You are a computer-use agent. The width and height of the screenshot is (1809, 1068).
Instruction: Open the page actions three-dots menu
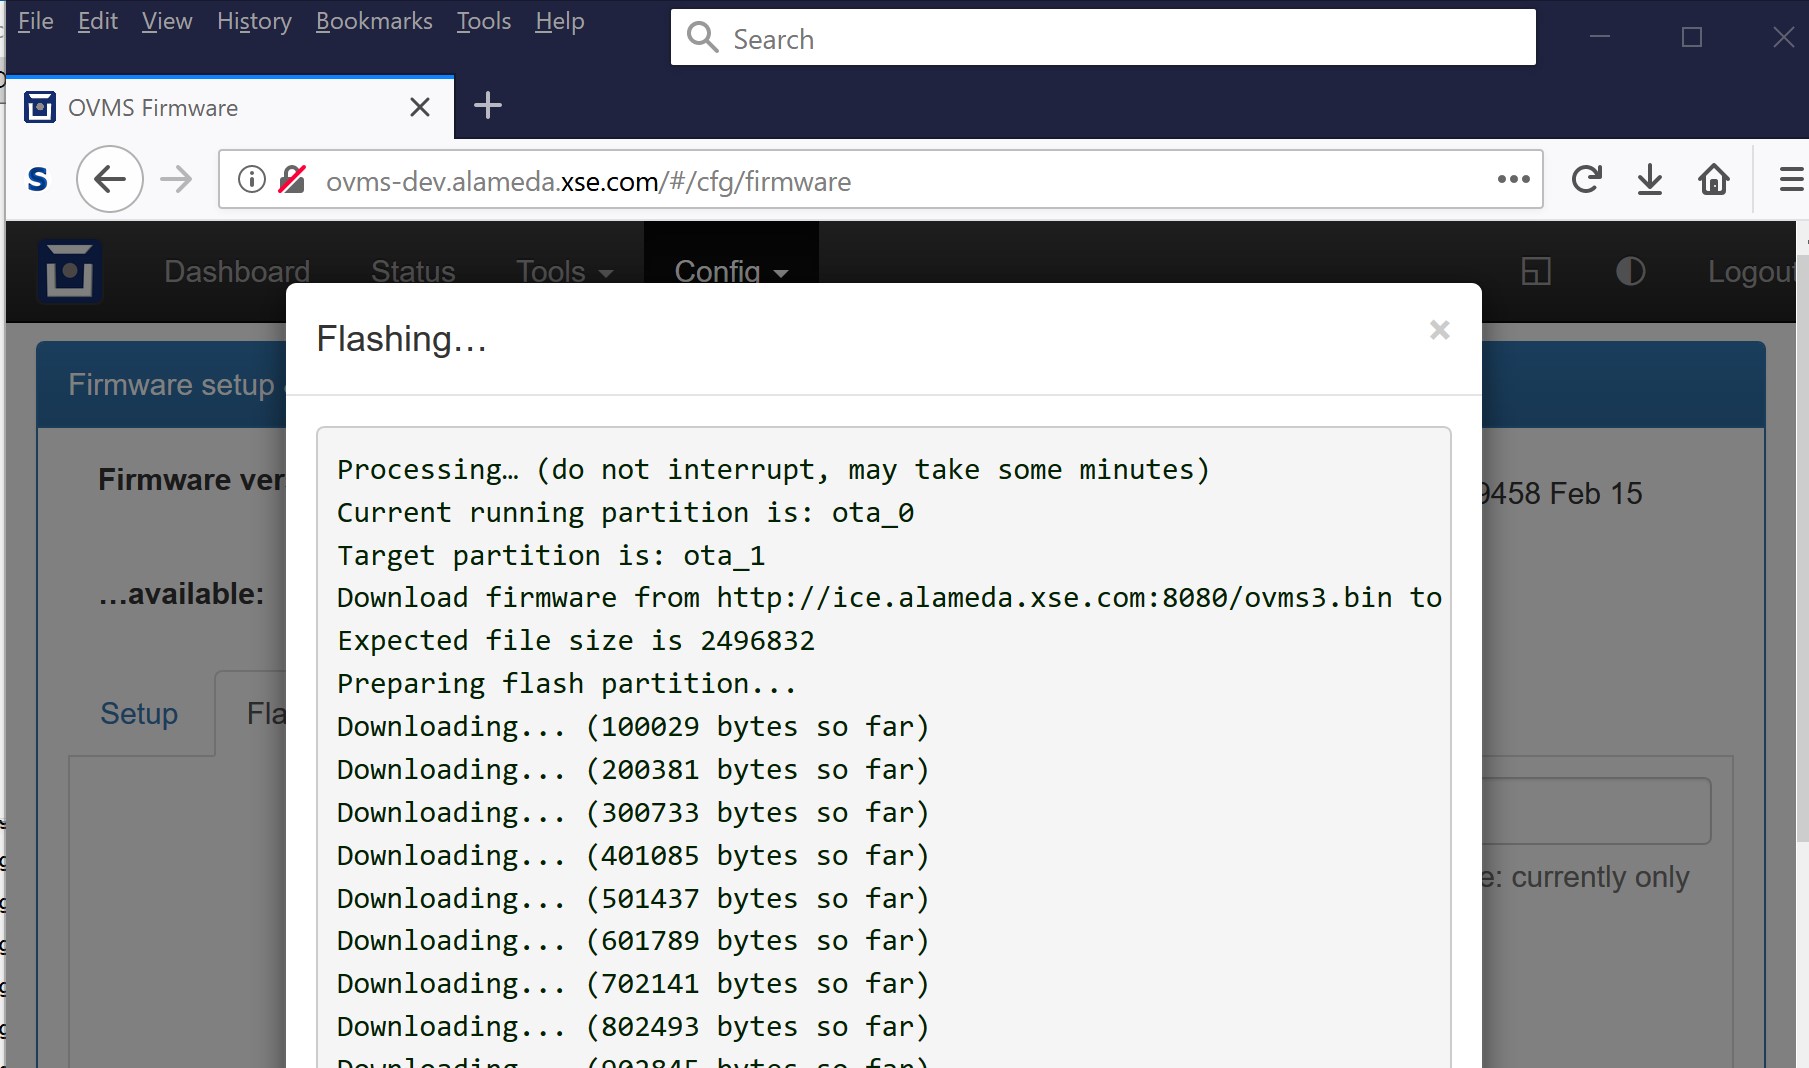[x=1513, y=180]
